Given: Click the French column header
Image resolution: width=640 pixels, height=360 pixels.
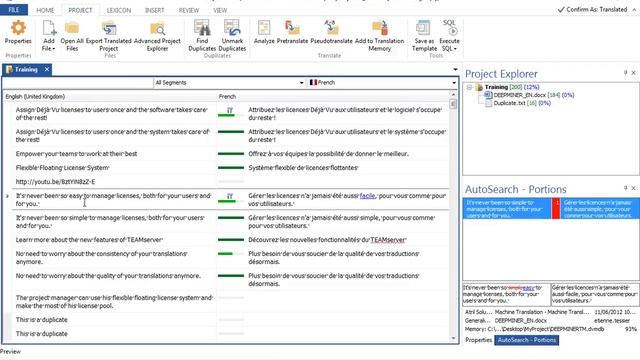Looking at the screenshot, I should click(x=227, y=96).
